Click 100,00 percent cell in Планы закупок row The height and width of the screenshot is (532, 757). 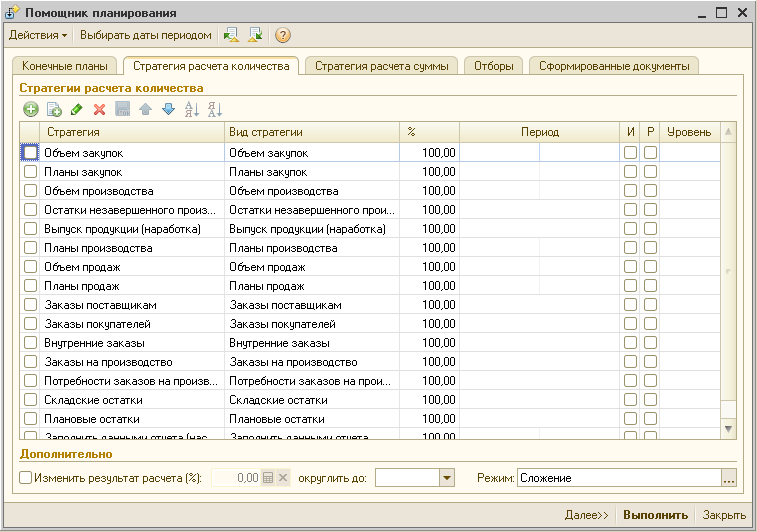click(x=429, y=171)
